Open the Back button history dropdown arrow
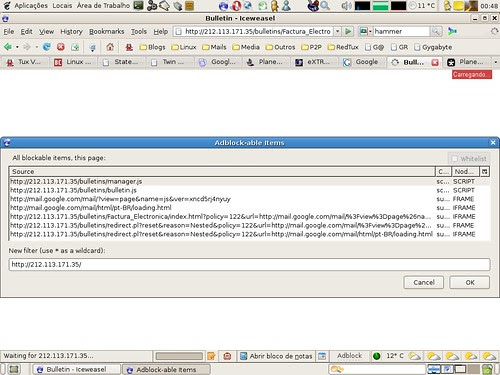 17,47
